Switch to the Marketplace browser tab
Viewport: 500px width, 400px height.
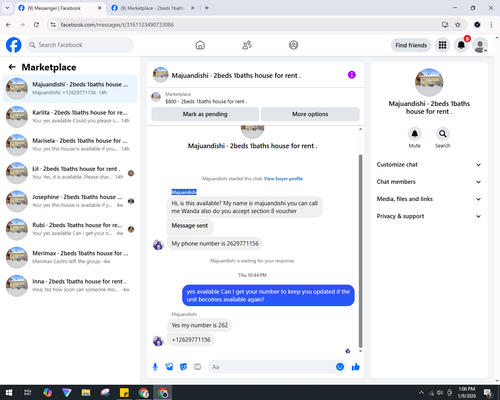152,8
